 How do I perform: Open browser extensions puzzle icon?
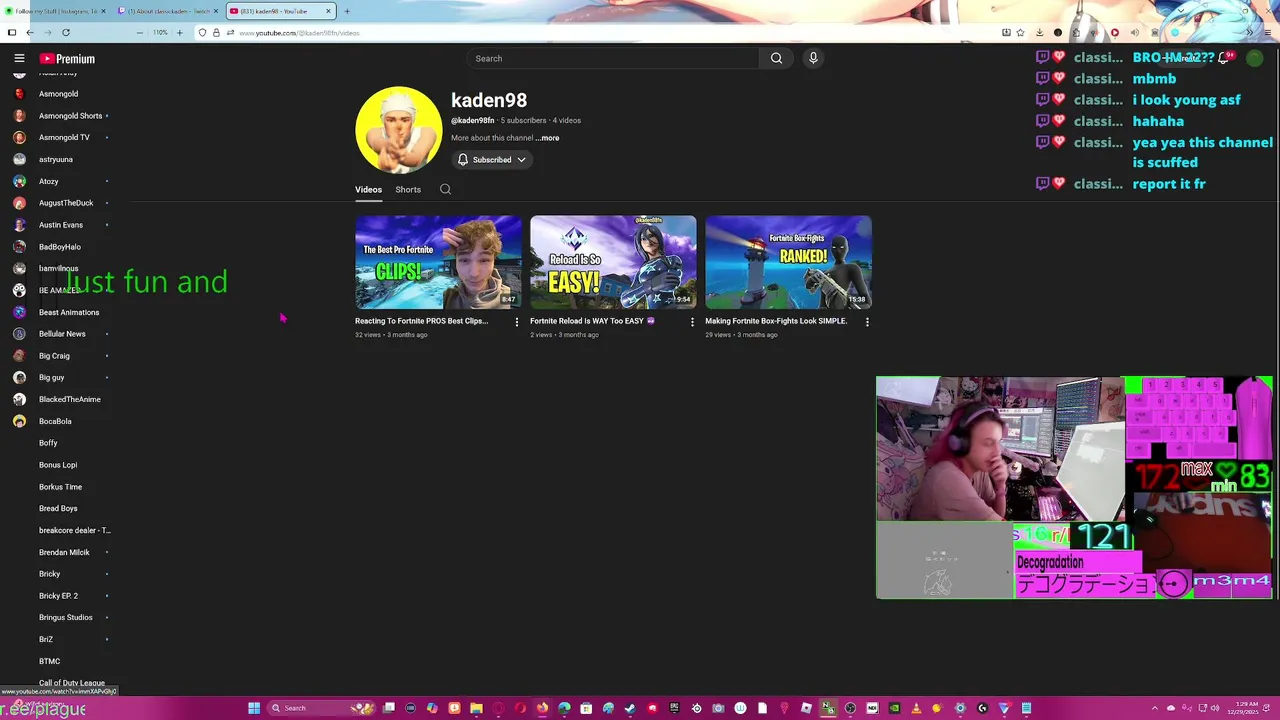(x=1076, y=32)
